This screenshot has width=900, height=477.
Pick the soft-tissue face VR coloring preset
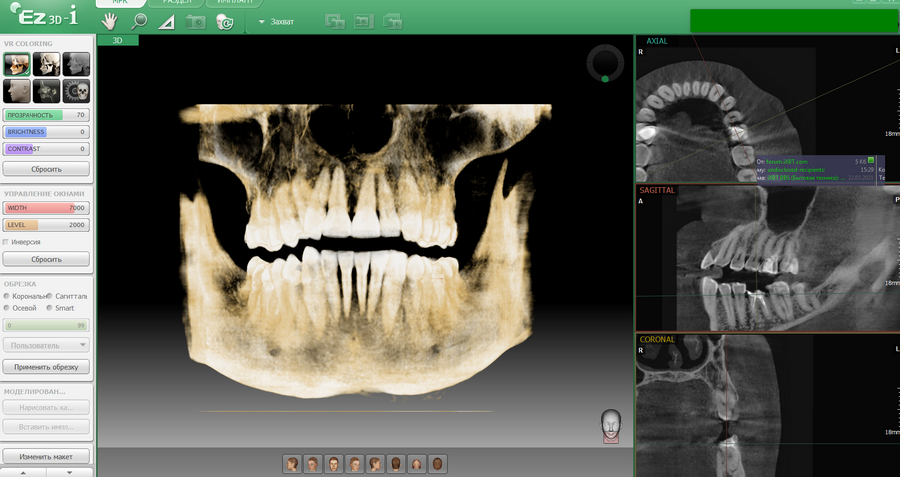(16, 92)
